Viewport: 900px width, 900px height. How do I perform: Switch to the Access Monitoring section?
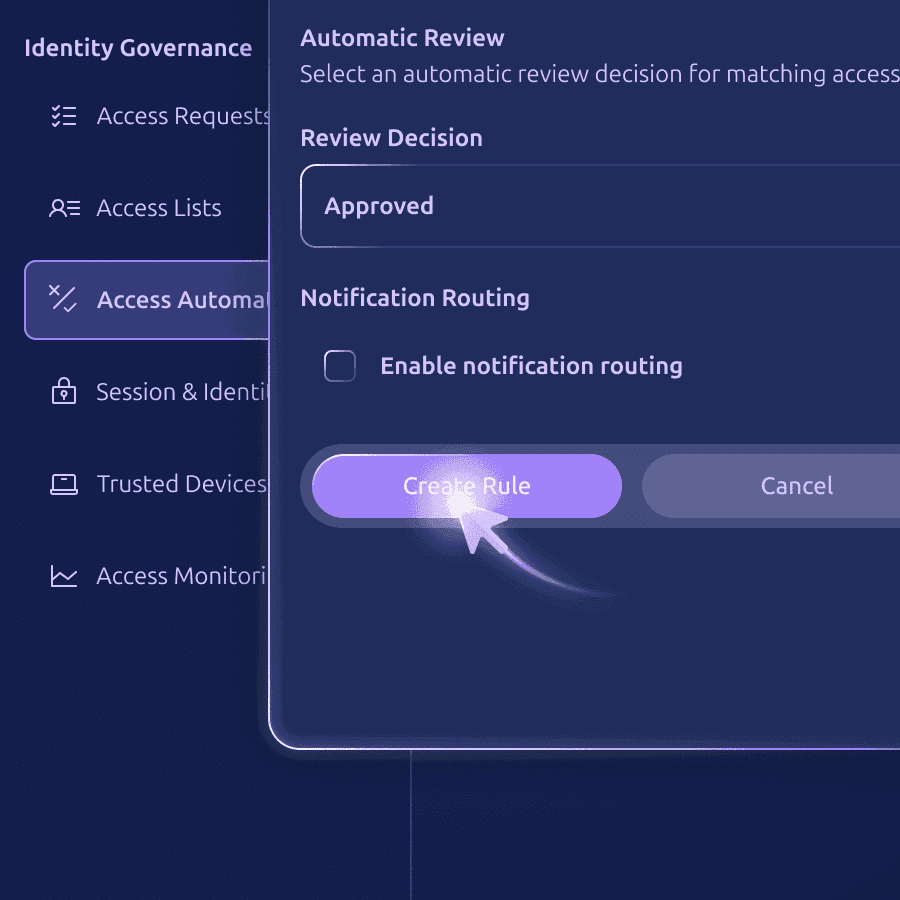pos(180,577)
